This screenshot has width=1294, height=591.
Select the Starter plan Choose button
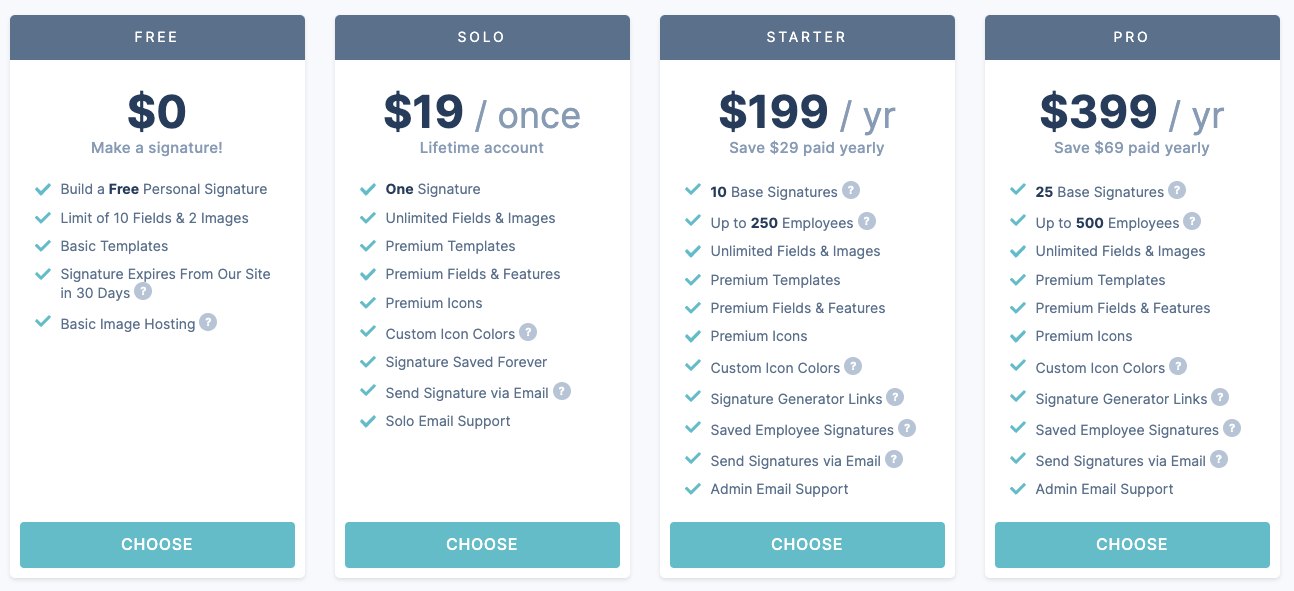coord(807,545)
